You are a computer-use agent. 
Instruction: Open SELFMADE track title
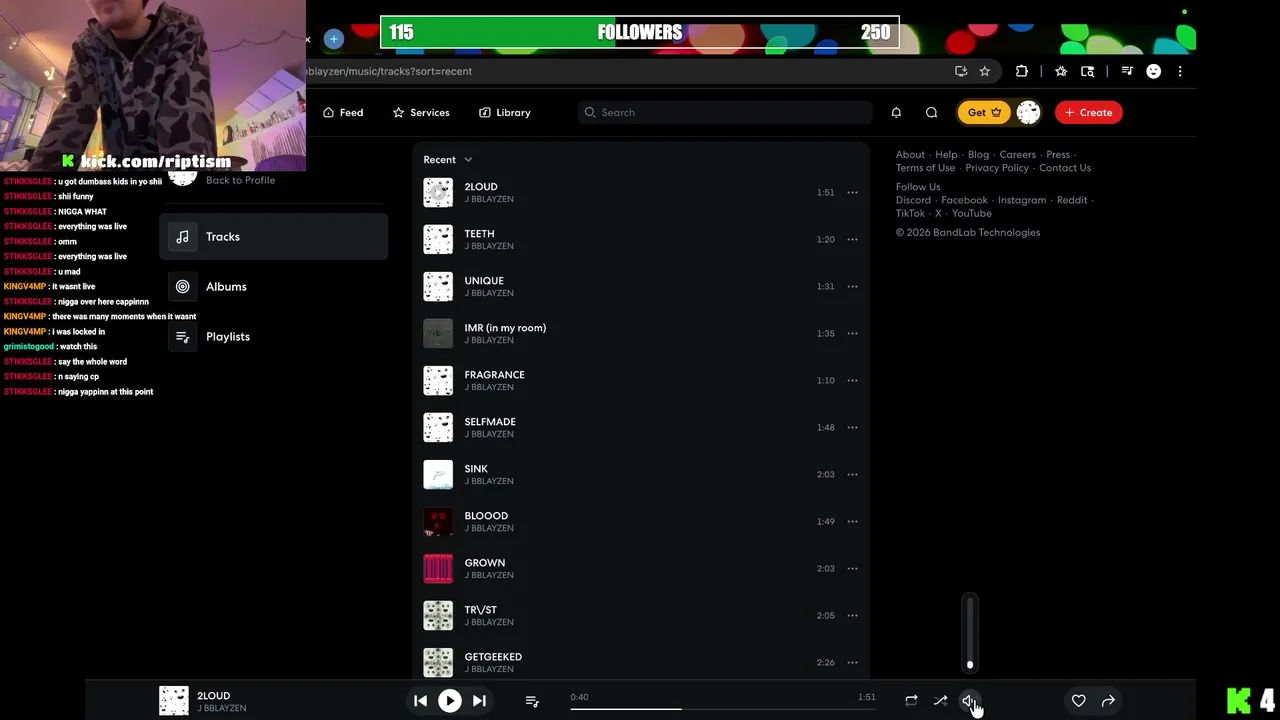point(490,422)
